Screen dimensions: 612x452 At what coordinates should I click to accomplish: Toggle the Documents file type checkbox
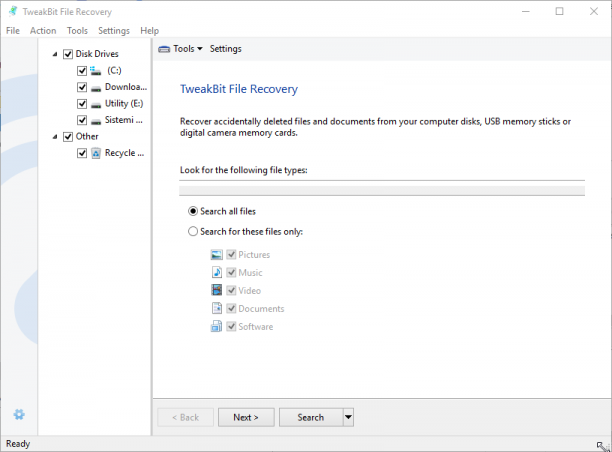click(x=231, y=308)
